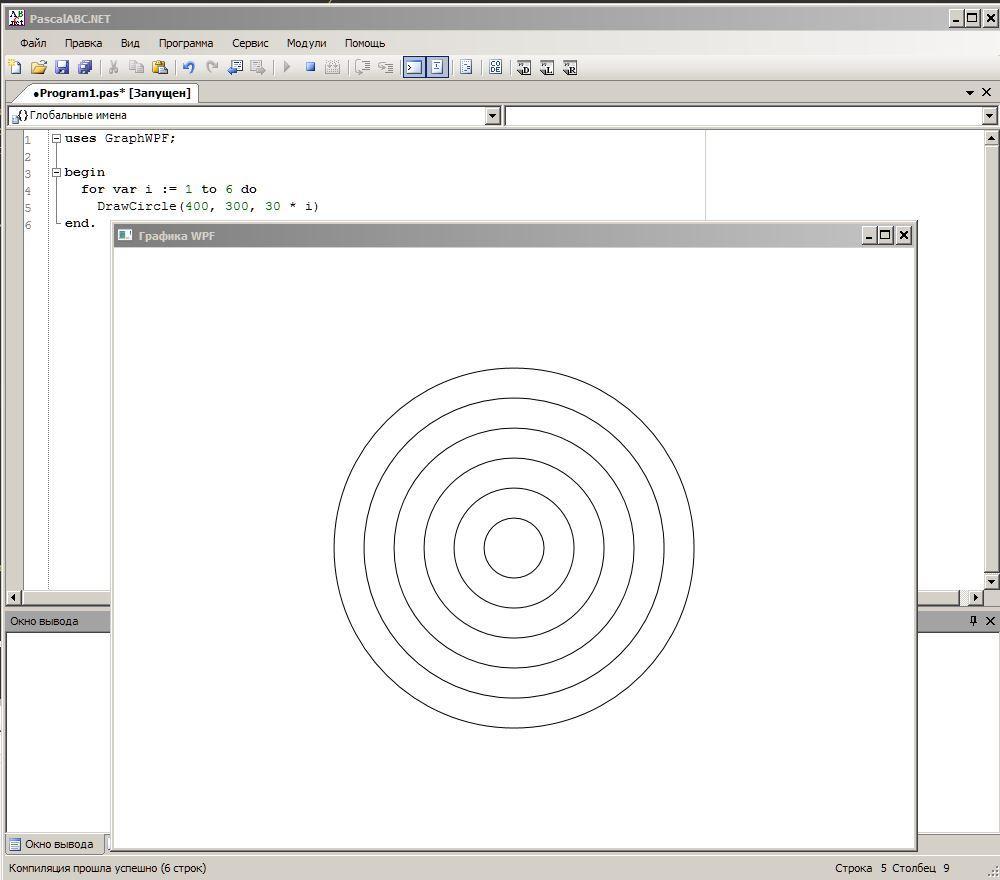
Task: Copy selected text icon
Action: [136, 67]
